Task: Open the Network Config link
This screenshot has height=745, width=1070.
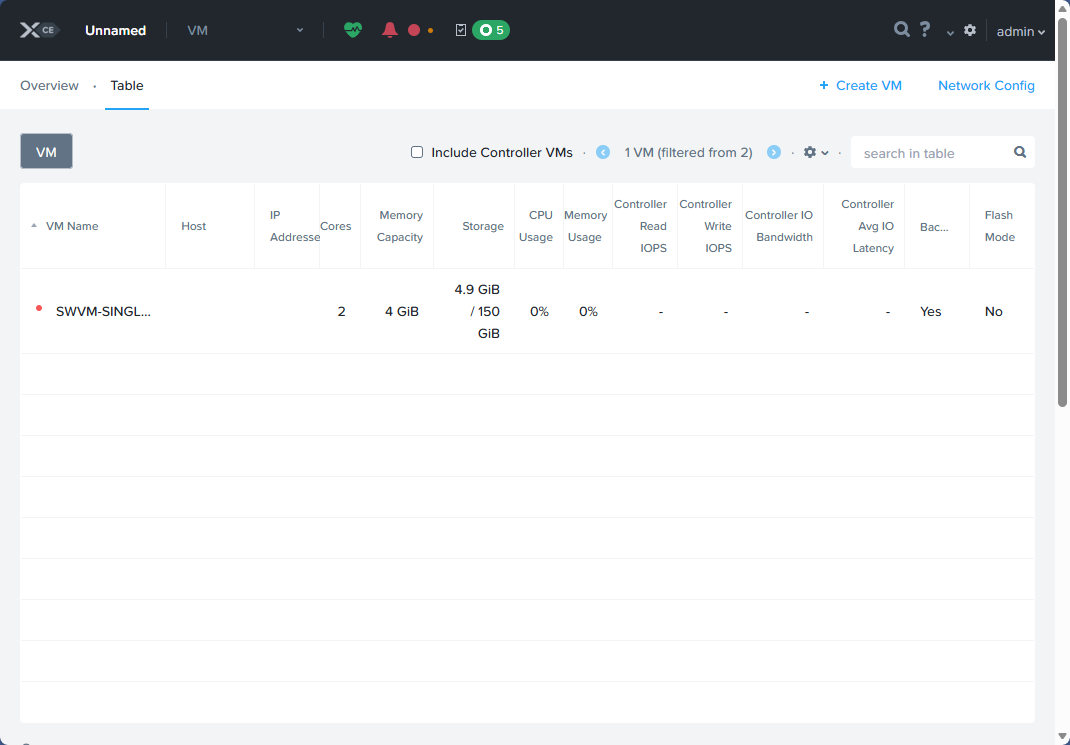Action: click(987, 85)
